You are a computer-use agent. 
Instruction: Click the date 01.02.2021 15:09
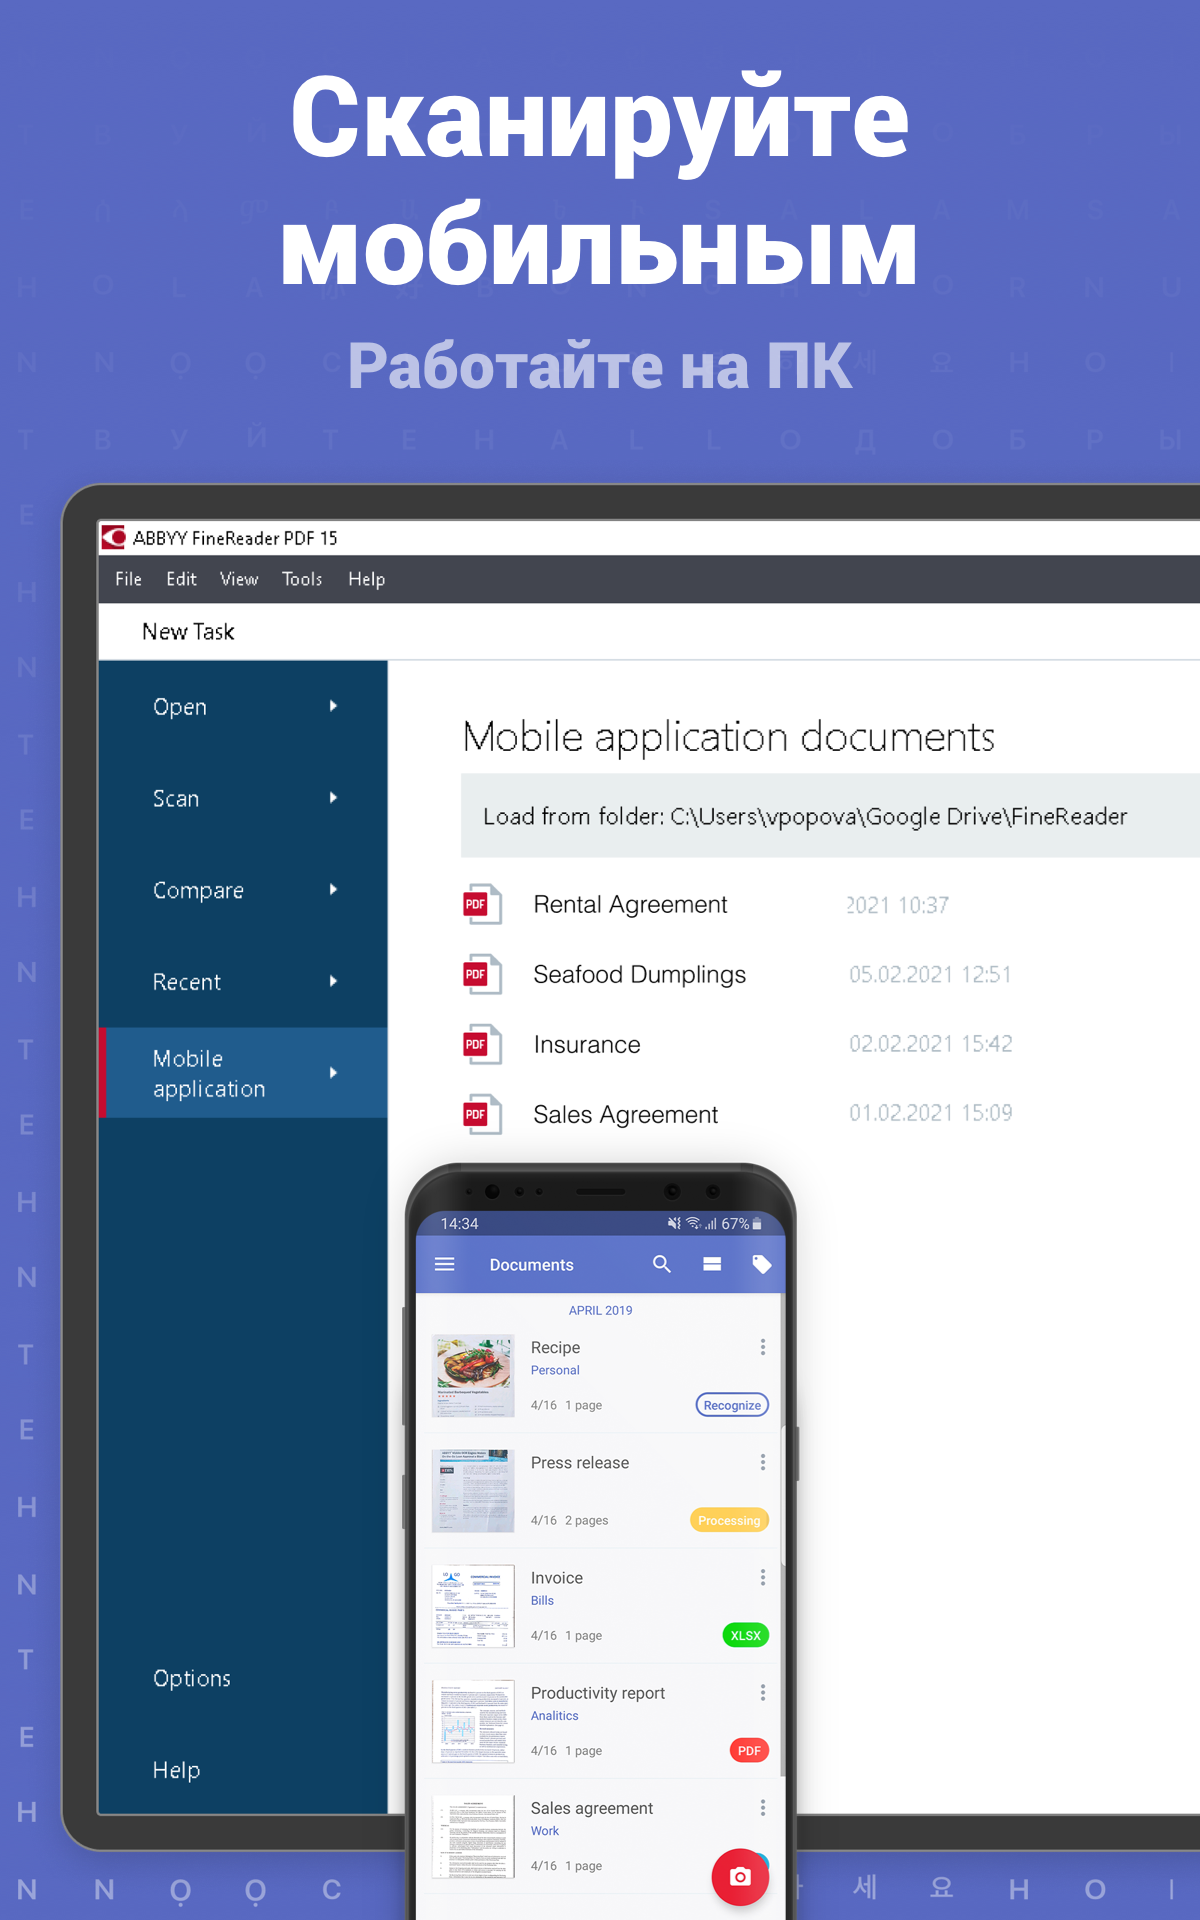930,1113
